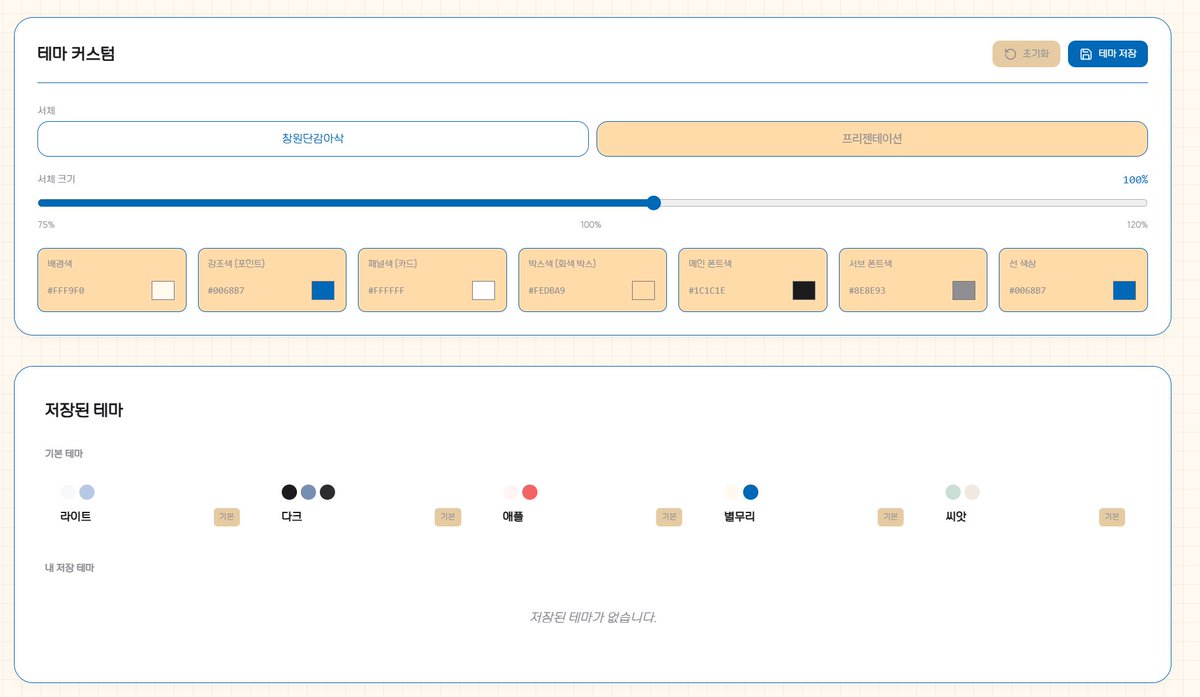1200x697 pixels.
Task: Select the 창원단감아삭 font option
Action: tap(313, 139)
